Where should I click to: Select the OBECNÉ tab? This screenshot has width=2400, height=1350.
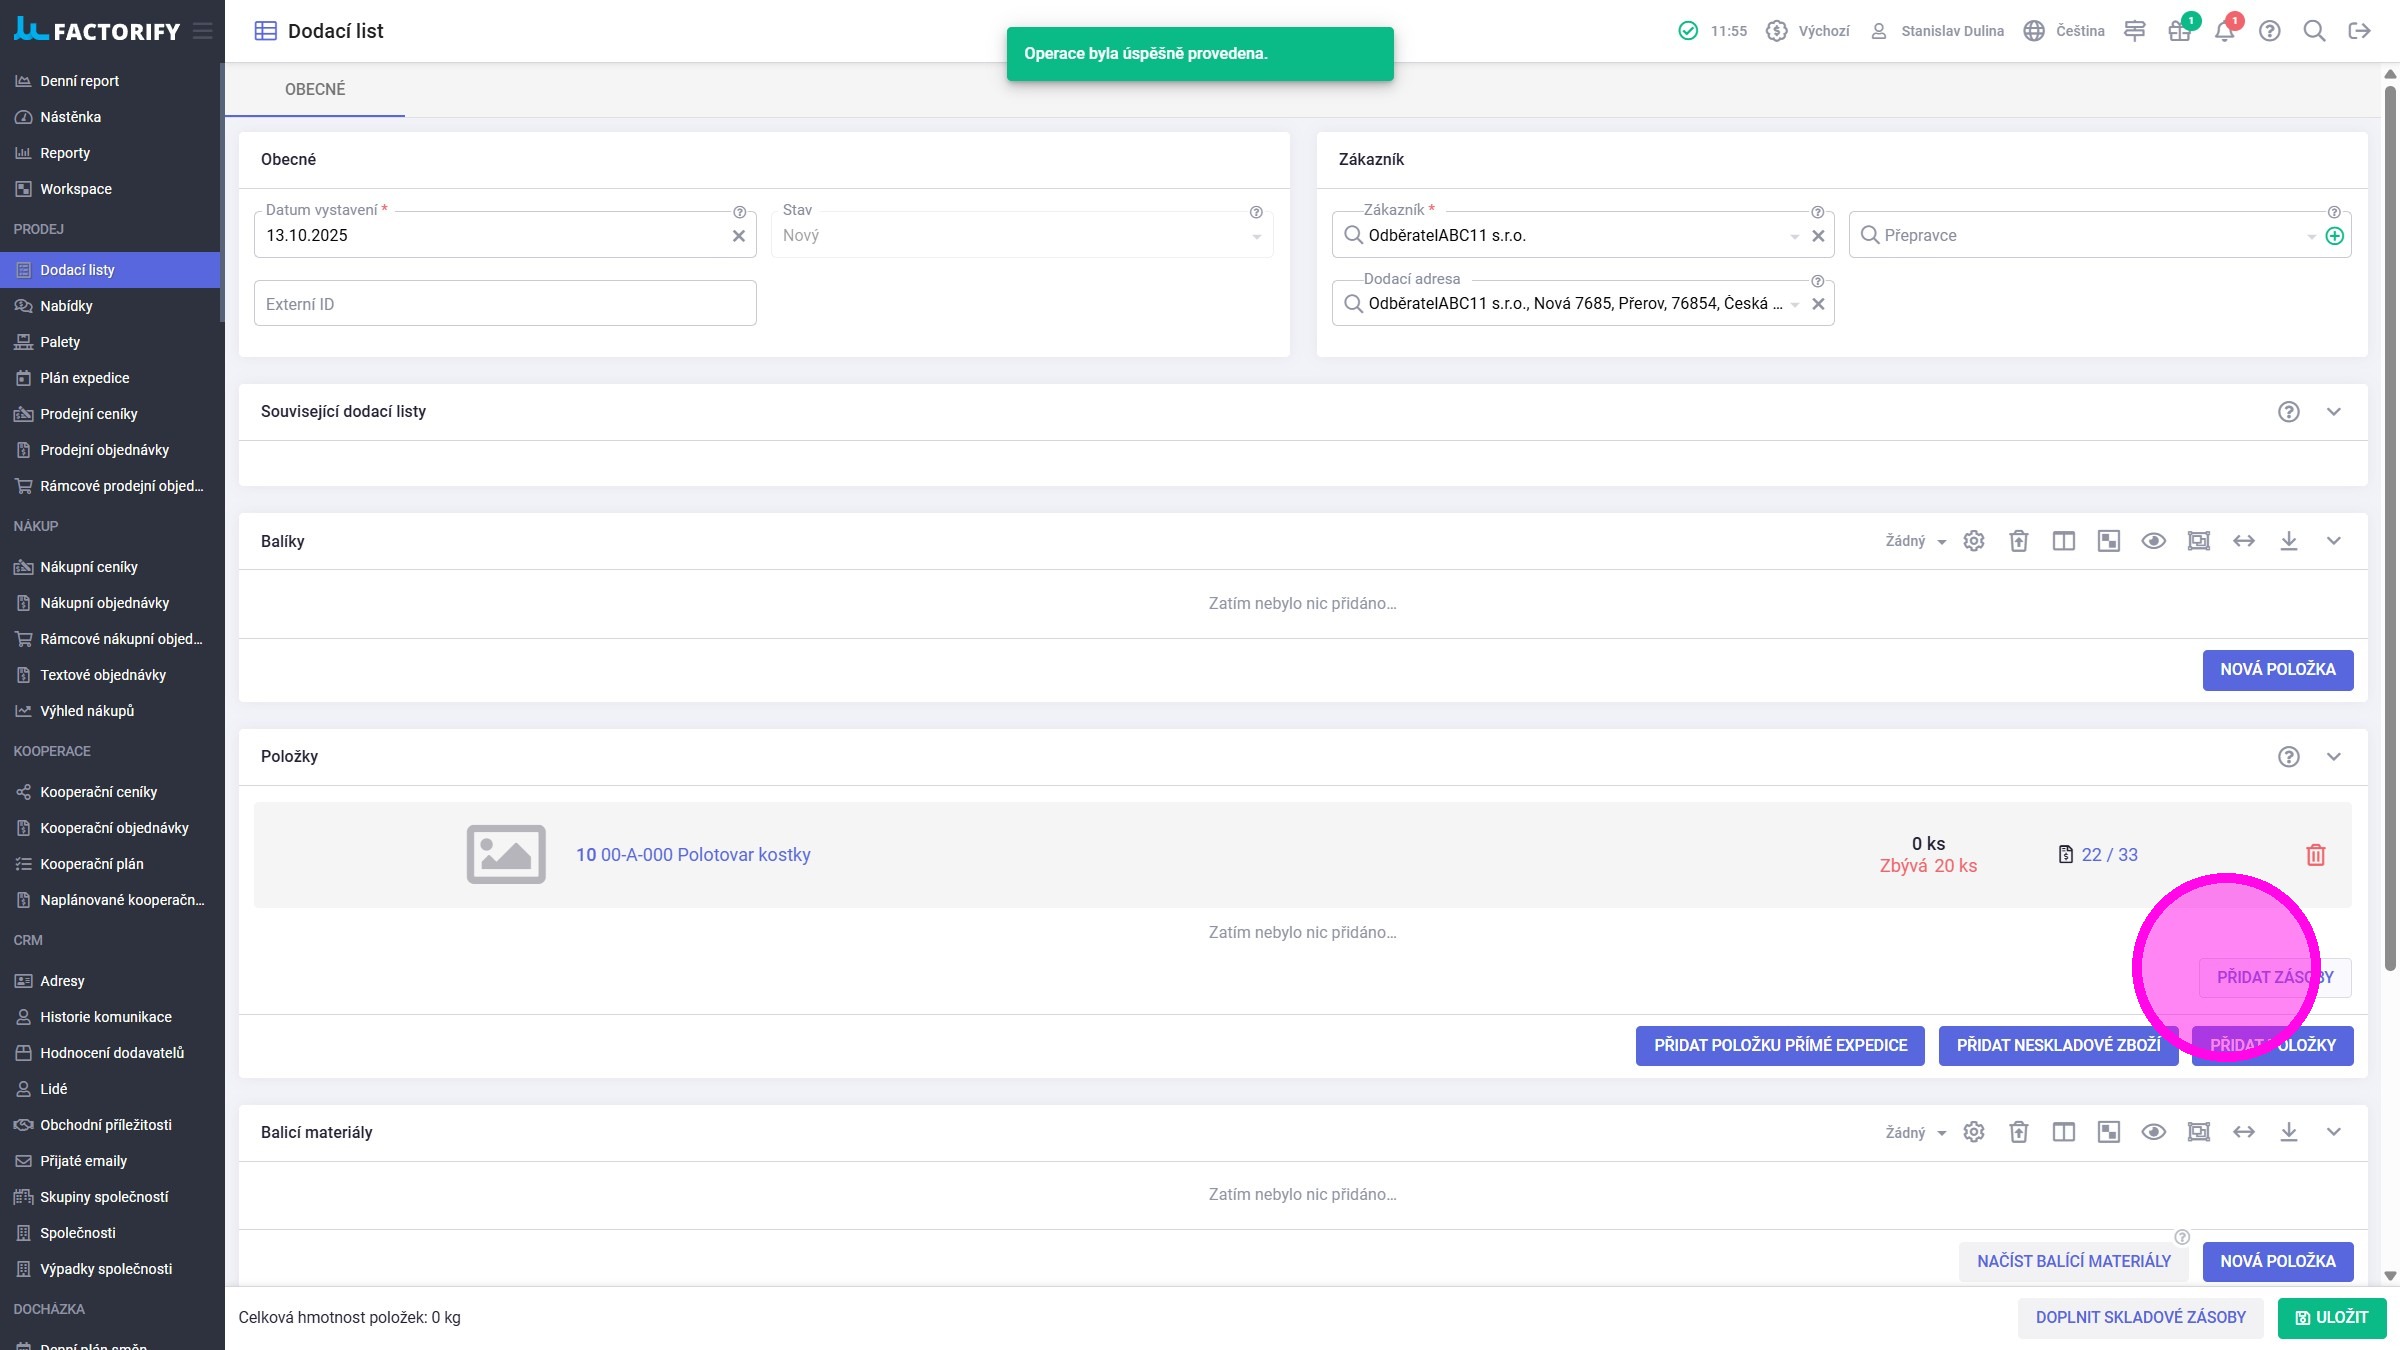click(315, 90)
